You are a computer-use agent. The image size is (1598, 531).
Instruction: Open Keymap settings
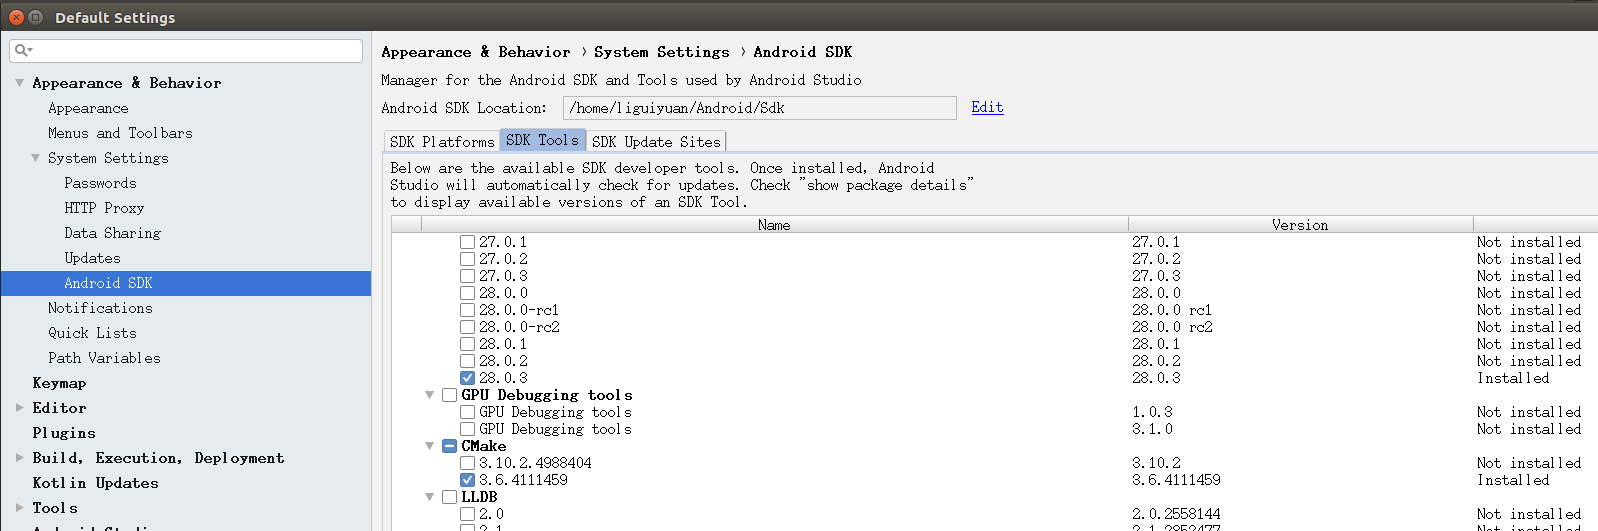59,383
